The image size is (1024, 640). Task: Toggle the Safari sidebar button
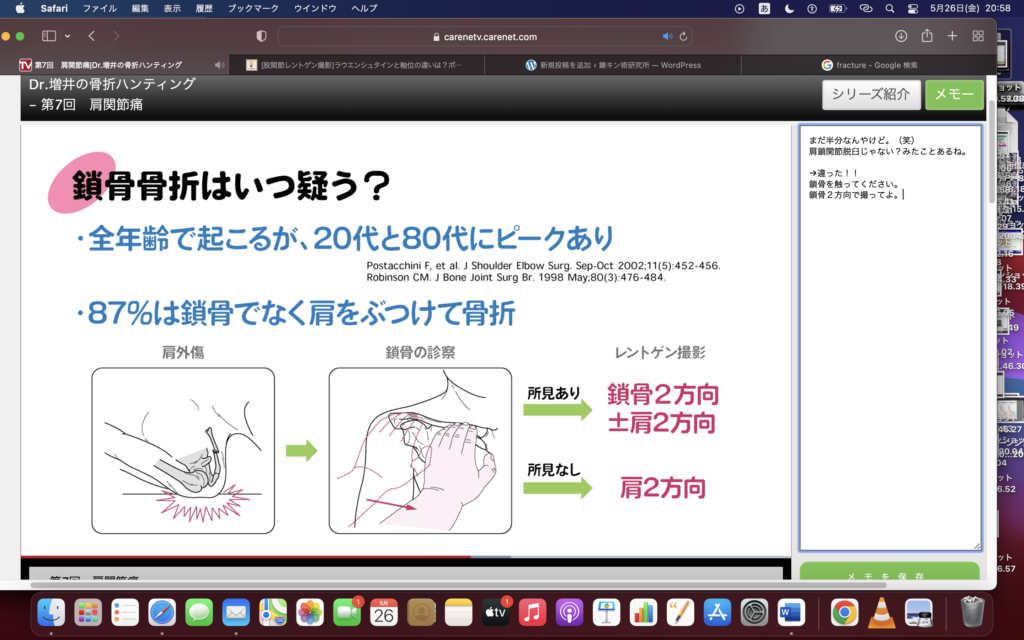pos(49,36)
